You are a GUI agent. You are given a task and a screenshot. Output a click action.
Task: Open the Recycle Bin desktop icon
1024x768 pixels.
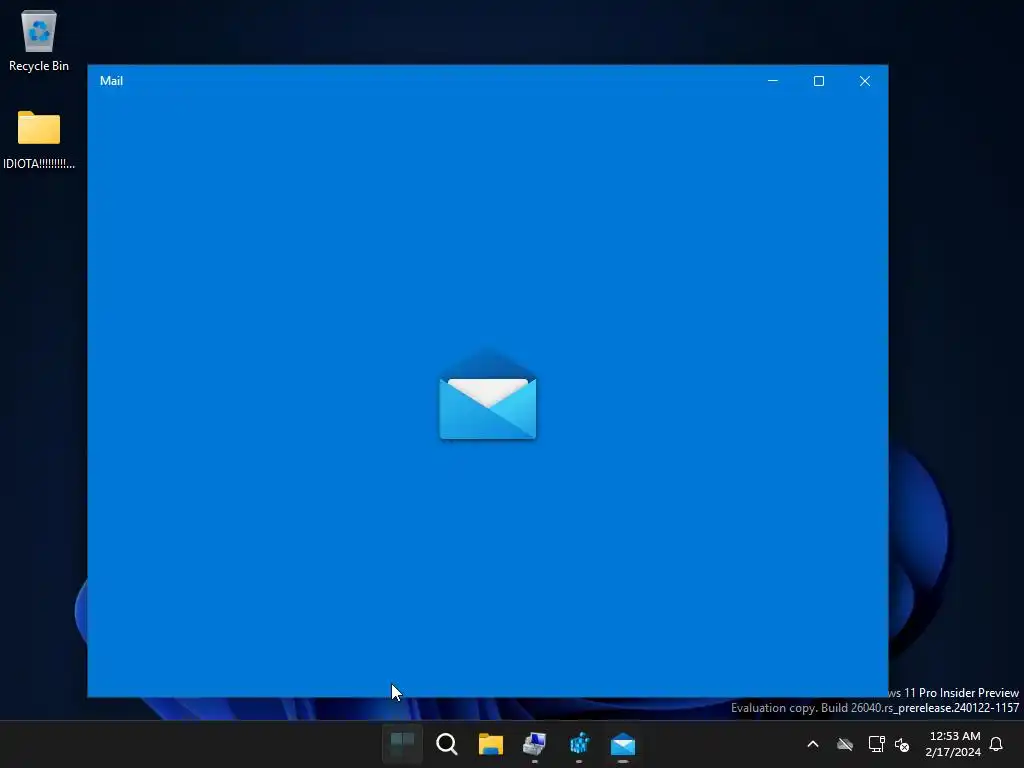[39, 40]
